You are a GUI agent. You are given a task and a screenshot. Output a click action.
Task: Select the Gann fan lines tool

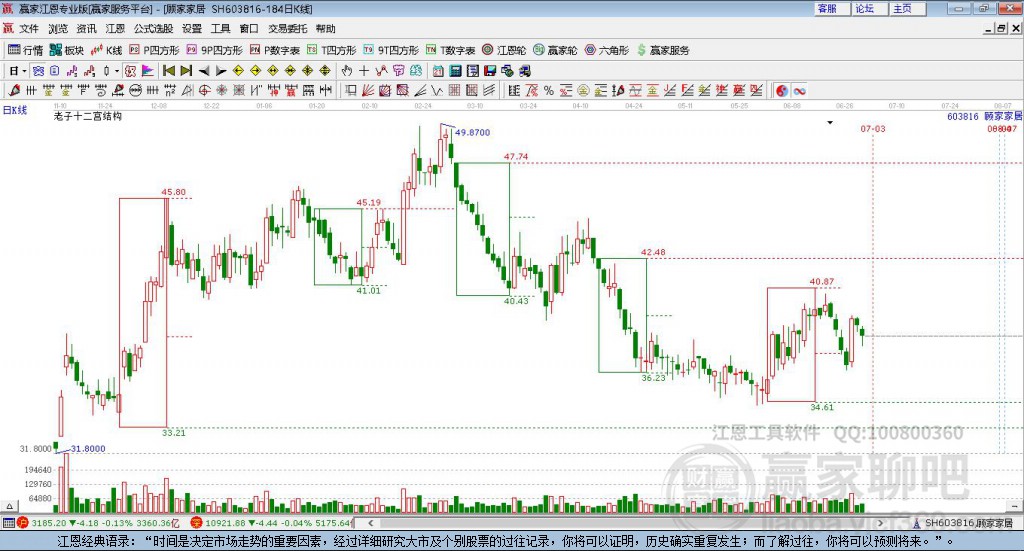tap(368, 91)
